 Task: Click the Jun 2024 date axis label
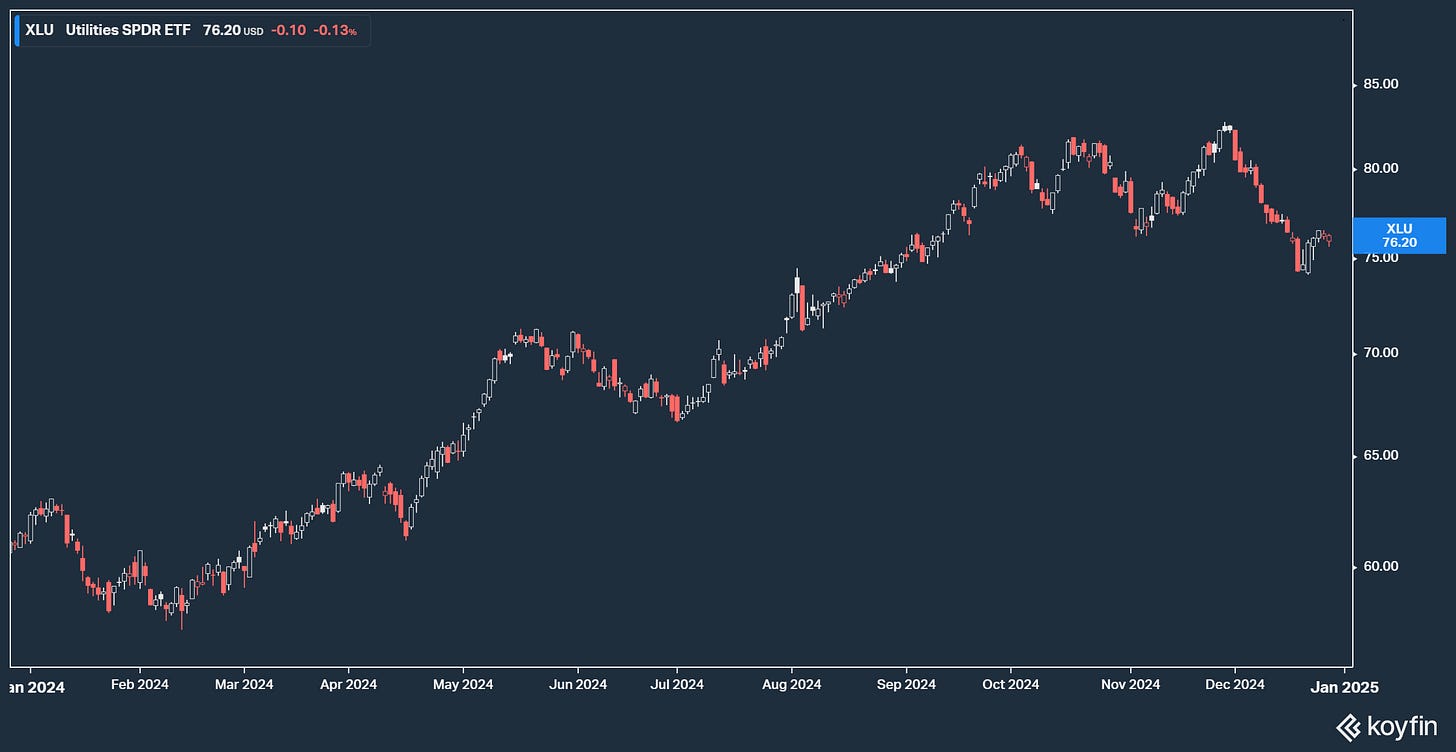[578, 685]
